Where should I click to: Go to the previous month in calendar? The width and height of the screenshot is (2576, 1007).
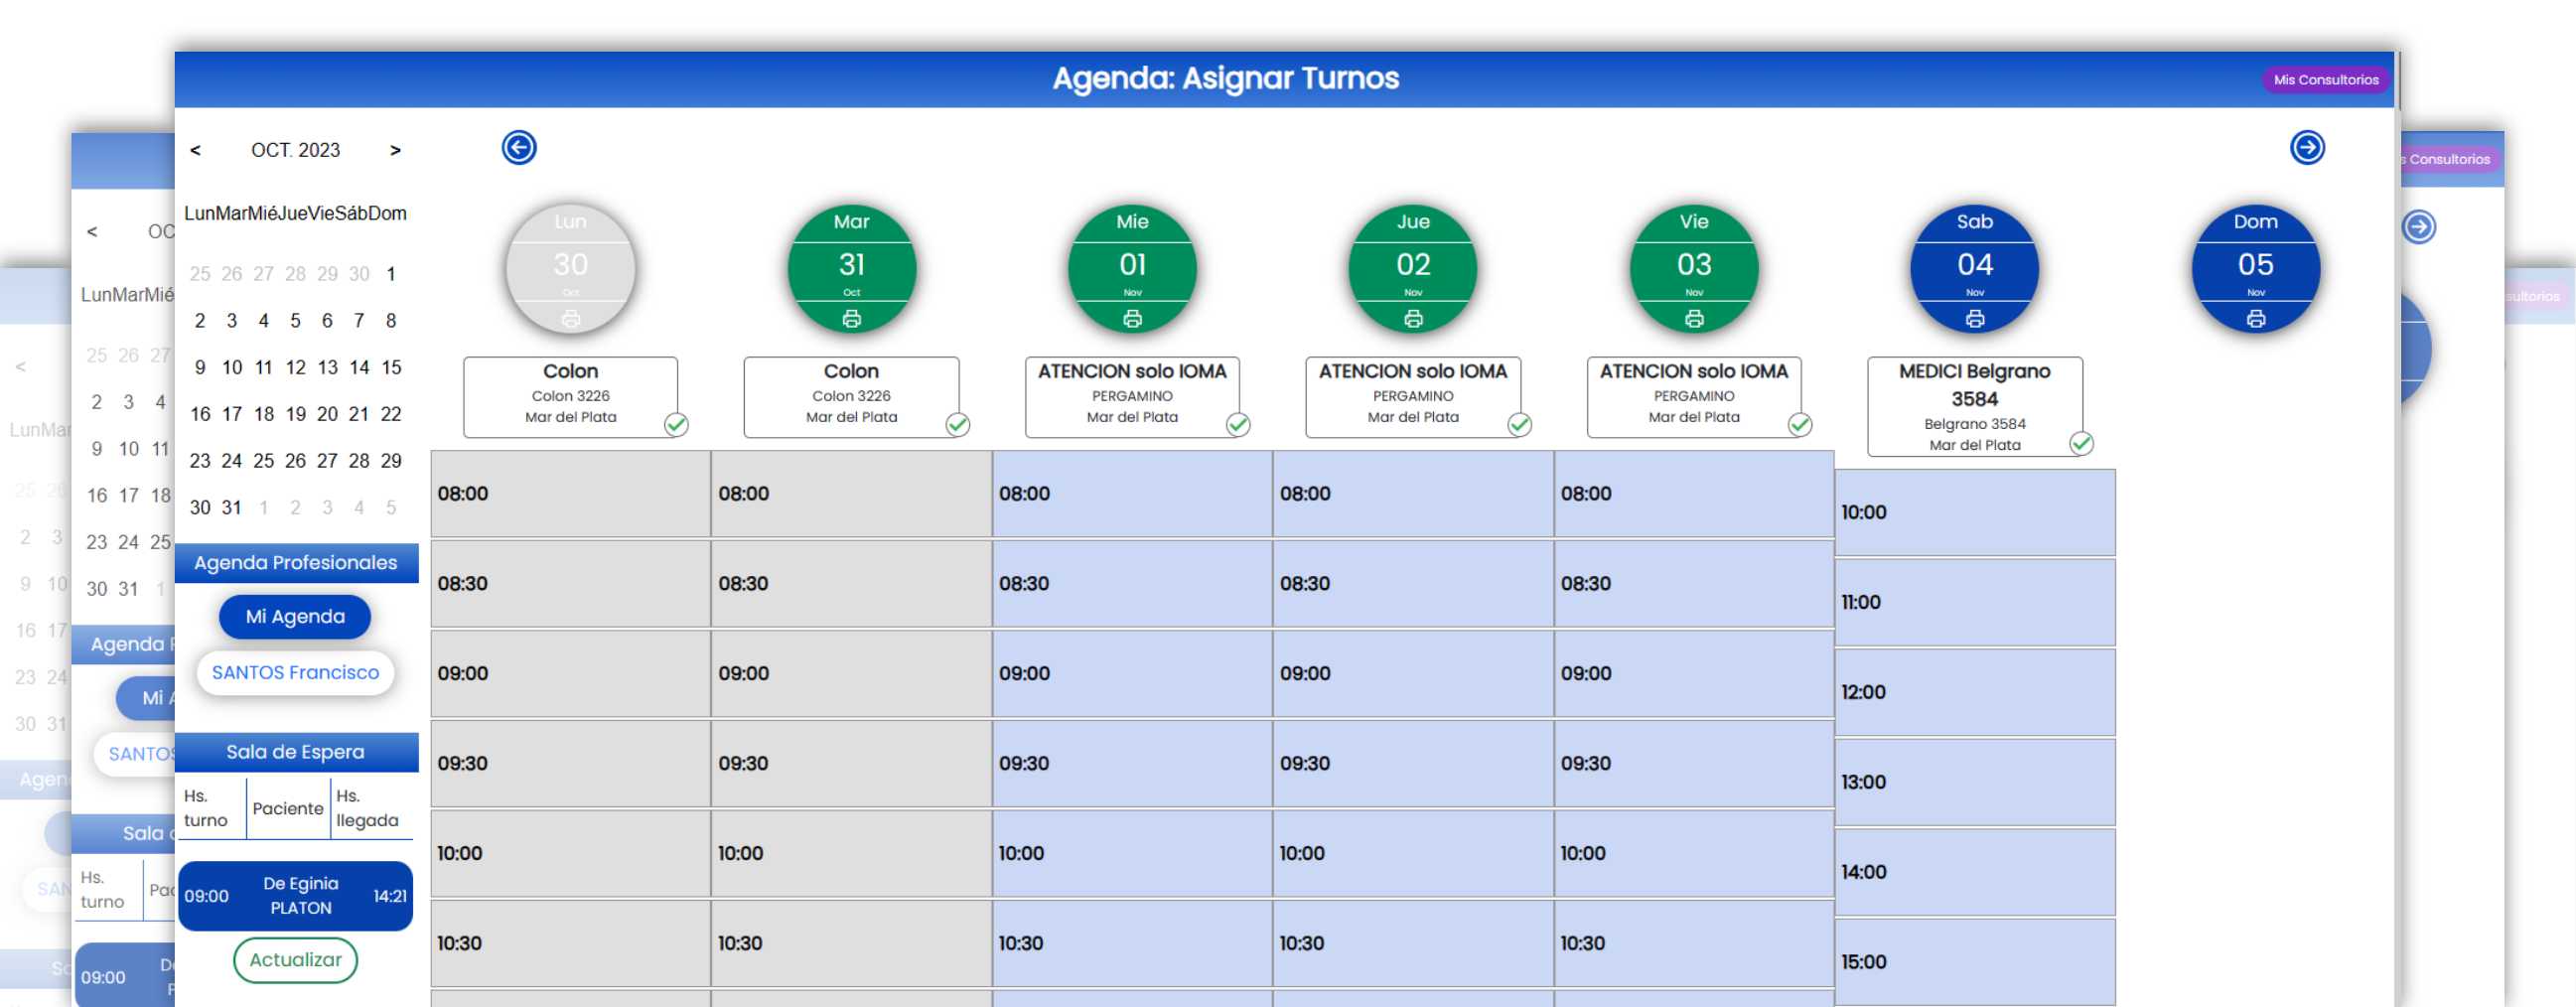click(196, 150)
